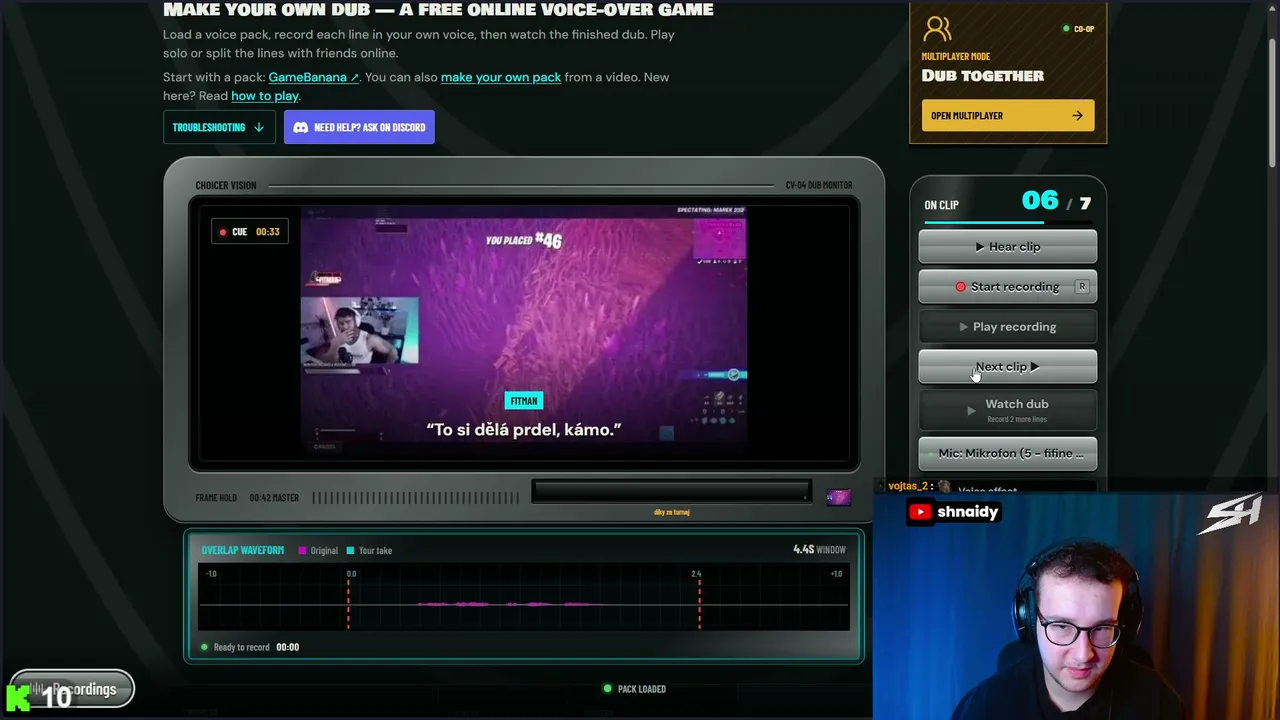Click the multiplayer people icon
This screenshot has width=1280, height=720.
click(x=937, y=28)
